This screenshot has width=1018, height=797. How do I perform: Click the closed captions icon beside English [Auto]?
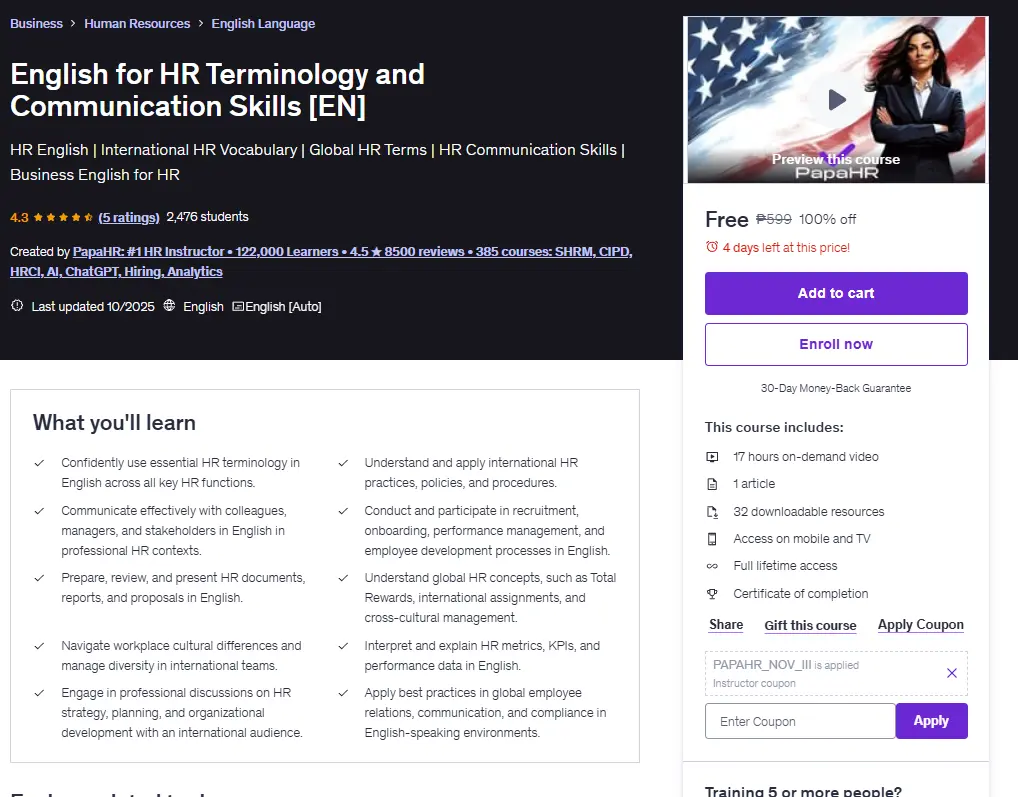click(x=238, y=306)
